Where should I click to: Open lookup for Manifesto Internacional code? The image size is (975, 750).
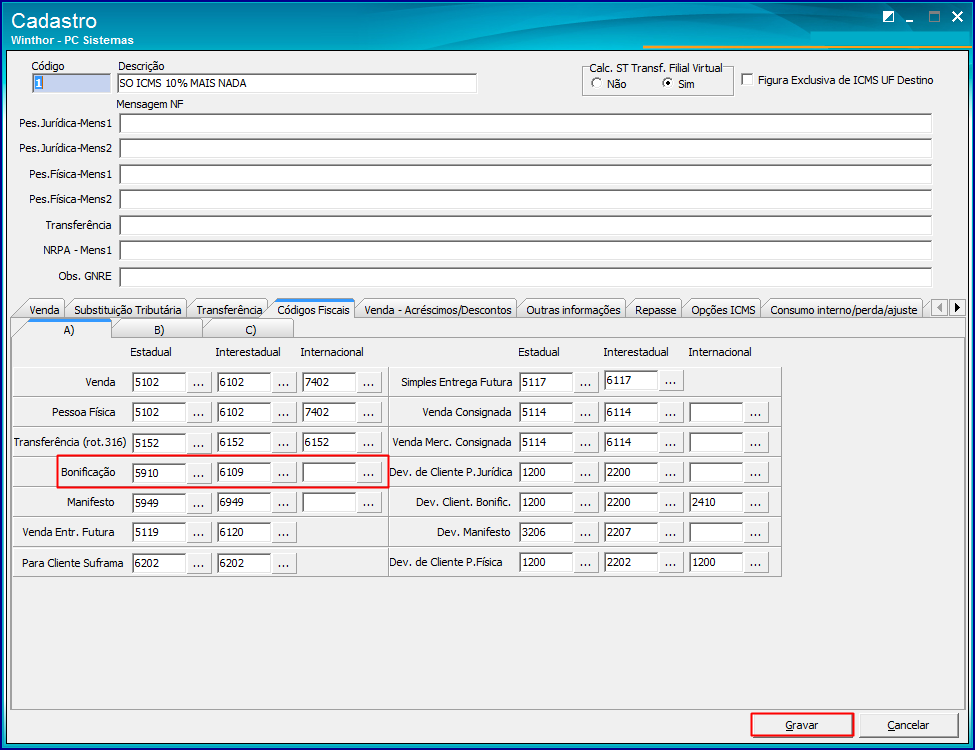coord(369,502)
